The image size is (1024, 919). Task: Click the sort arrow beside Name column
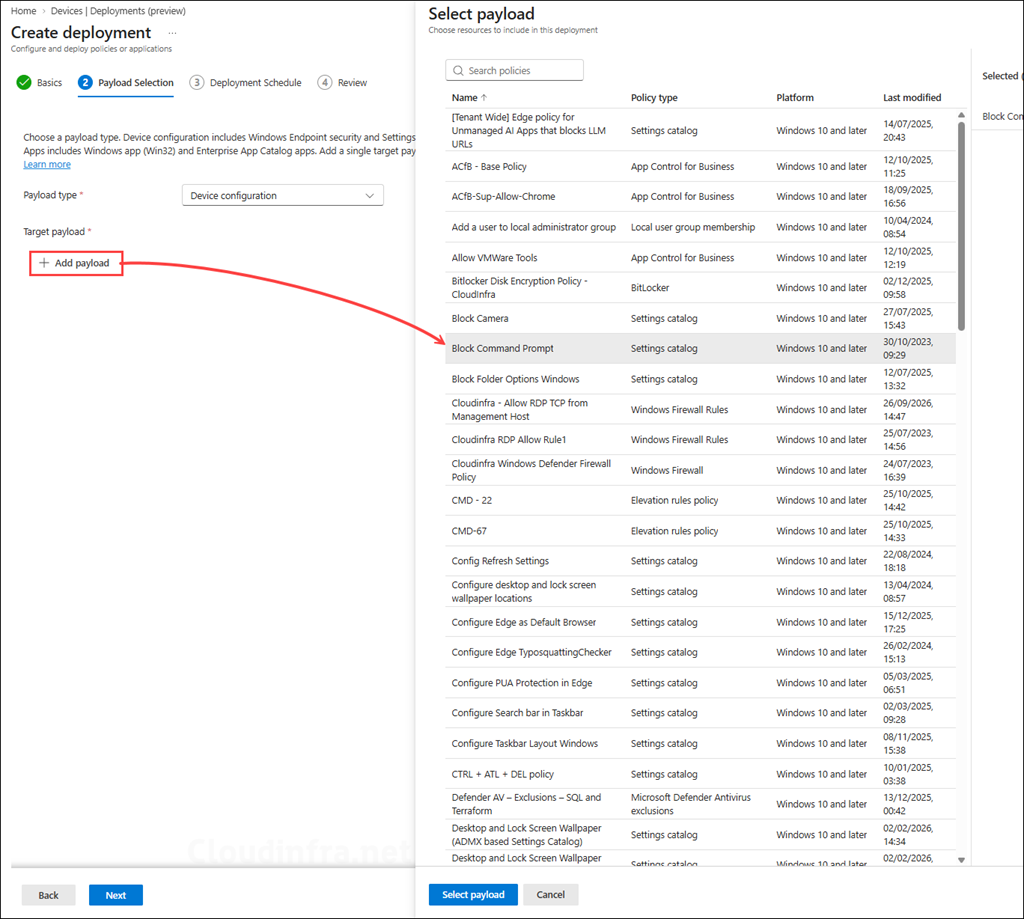(484, 98)
